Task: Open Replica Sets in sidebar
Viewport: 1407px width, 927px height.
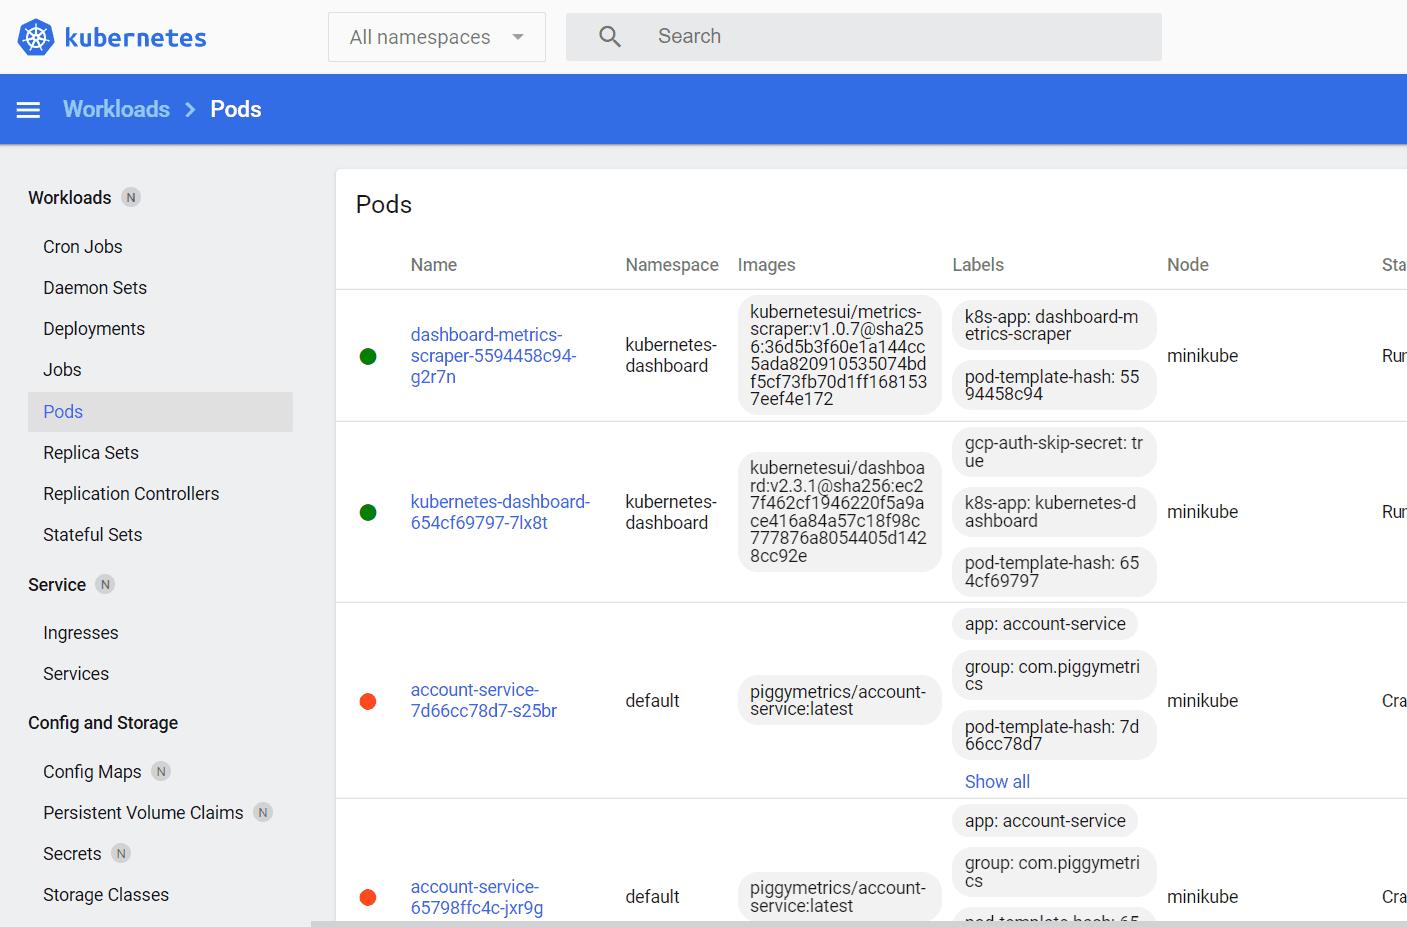Action: pos(91,453)
